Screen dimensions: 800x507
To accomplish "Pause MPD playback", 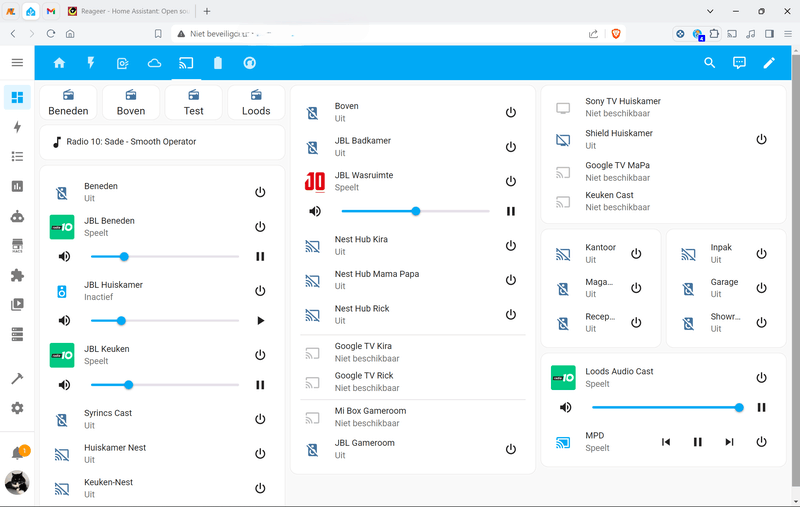I will pos(697,442).
